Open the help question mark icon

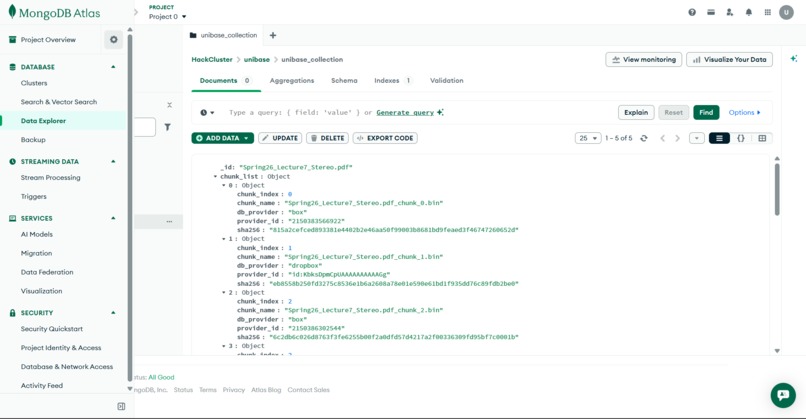click(x=692, y=12)
